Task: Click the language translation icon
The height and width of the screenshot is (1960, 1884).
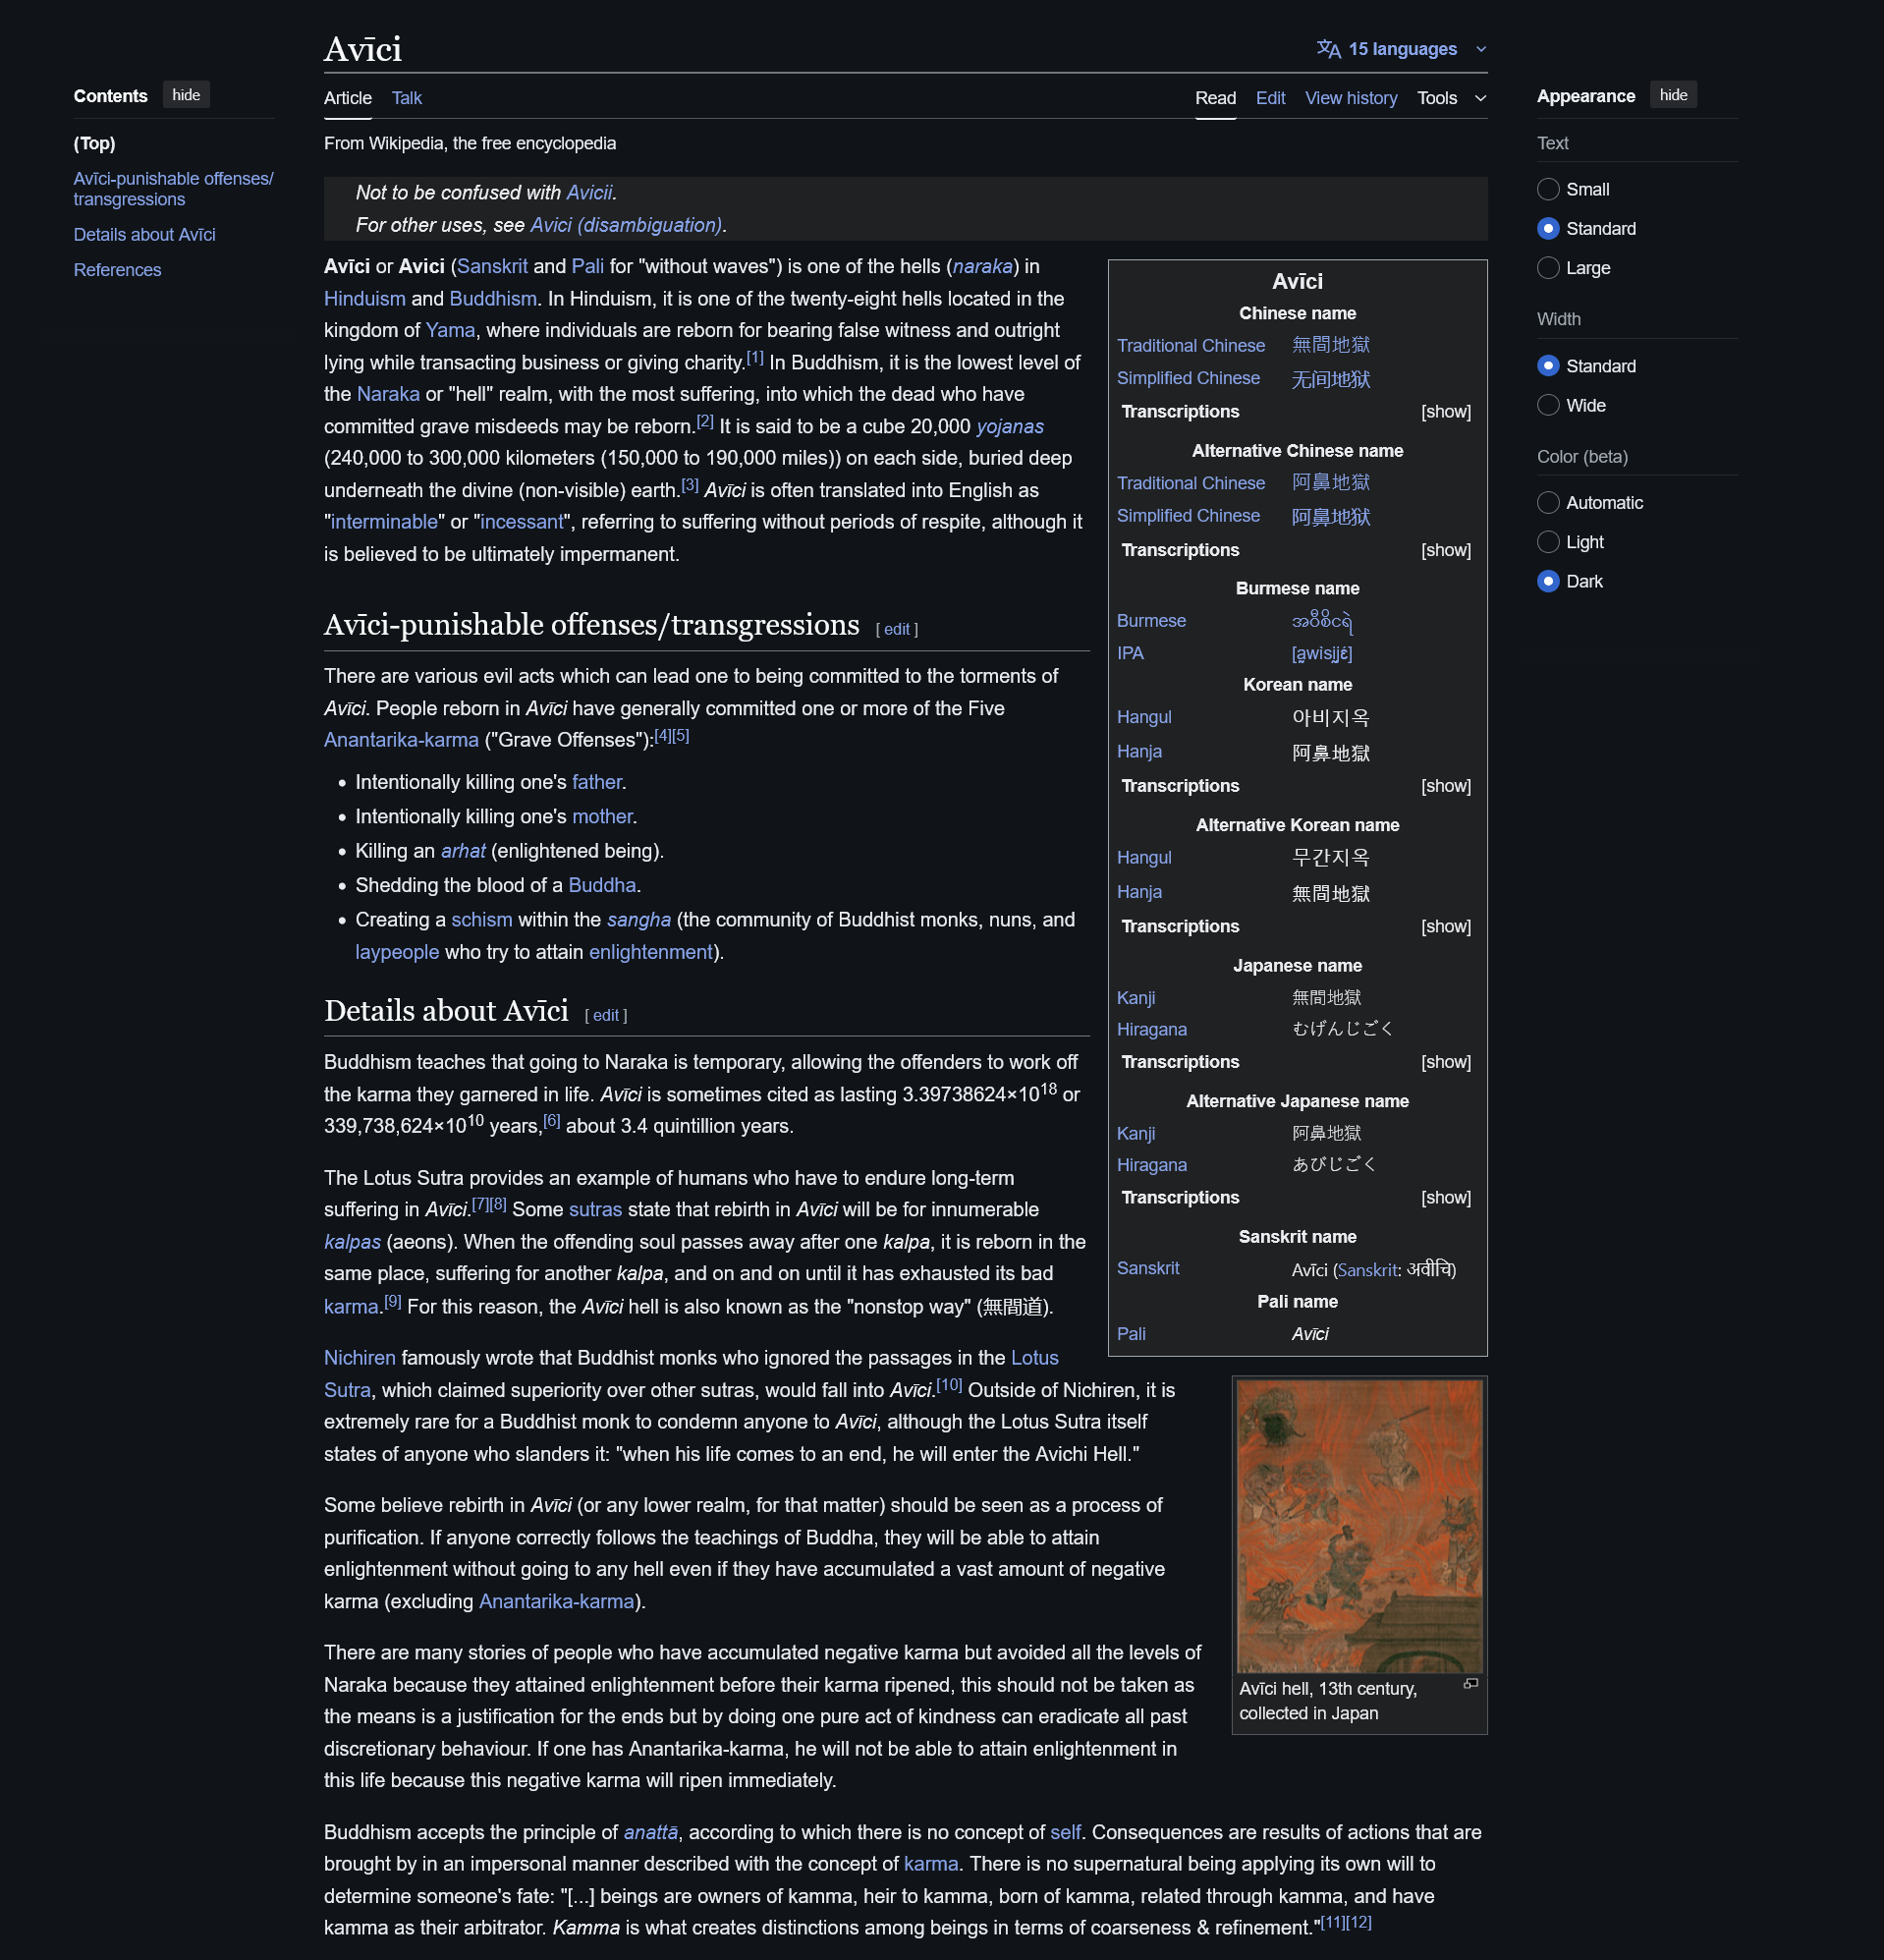Action: pyautogui.click(x=1328, y=49)
